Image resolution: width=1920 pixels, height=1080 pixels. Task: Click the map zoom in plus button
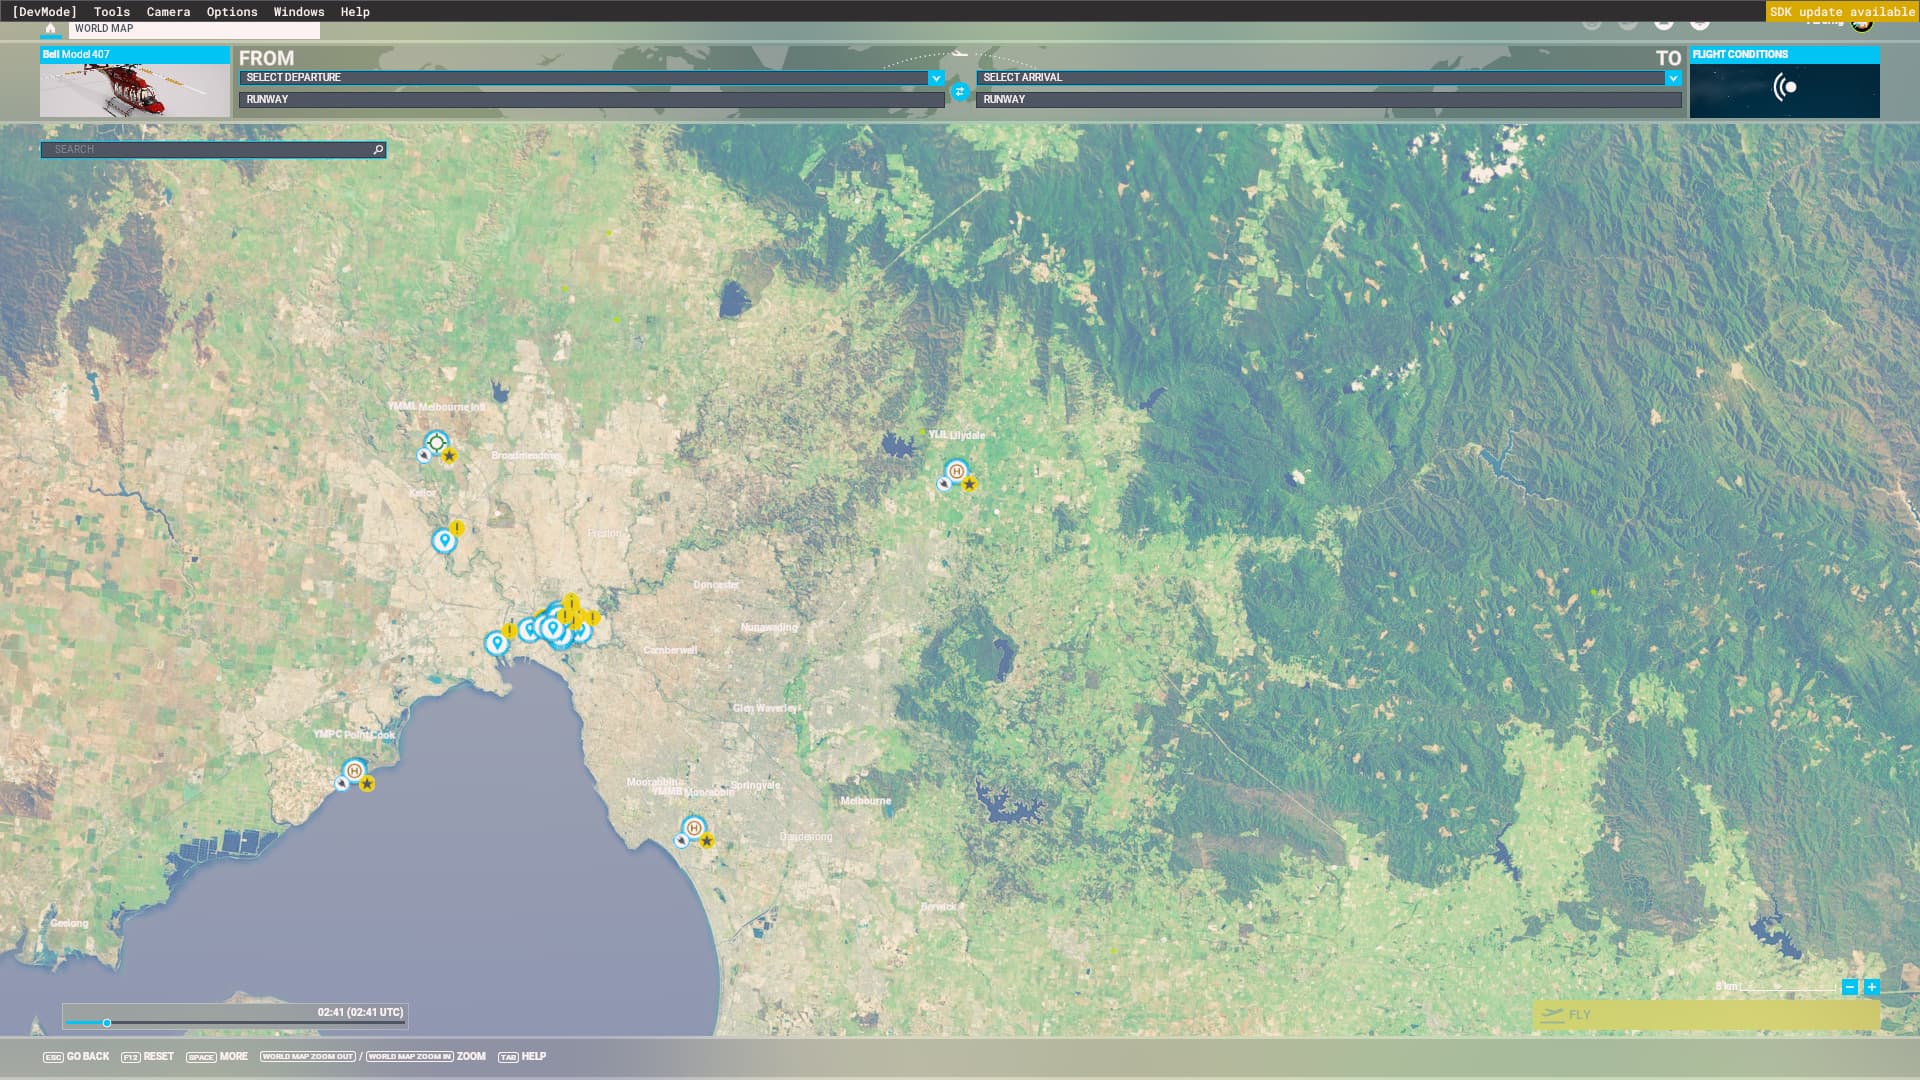tap(1871, 987)
